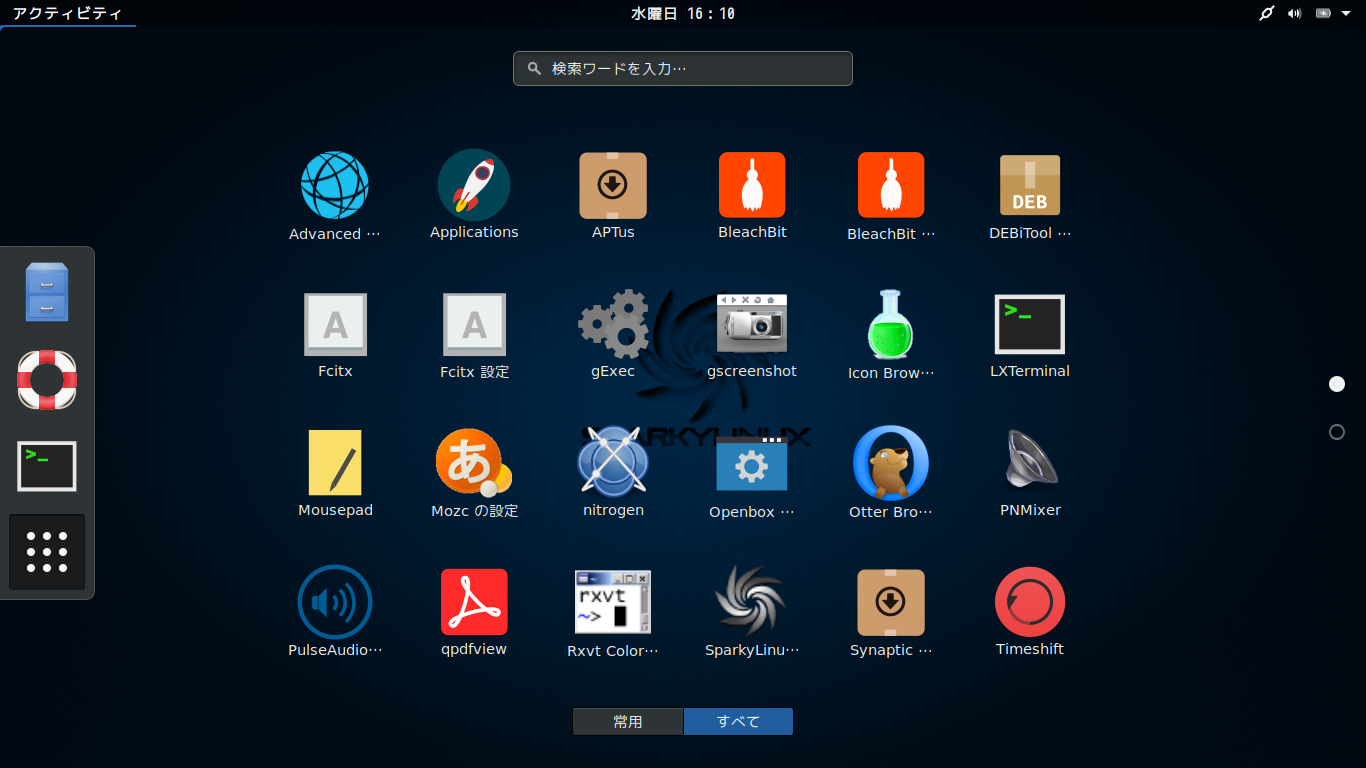Click the アクティビティ button
This screenshot has height=768, width=1366.
tap(67, 14)
